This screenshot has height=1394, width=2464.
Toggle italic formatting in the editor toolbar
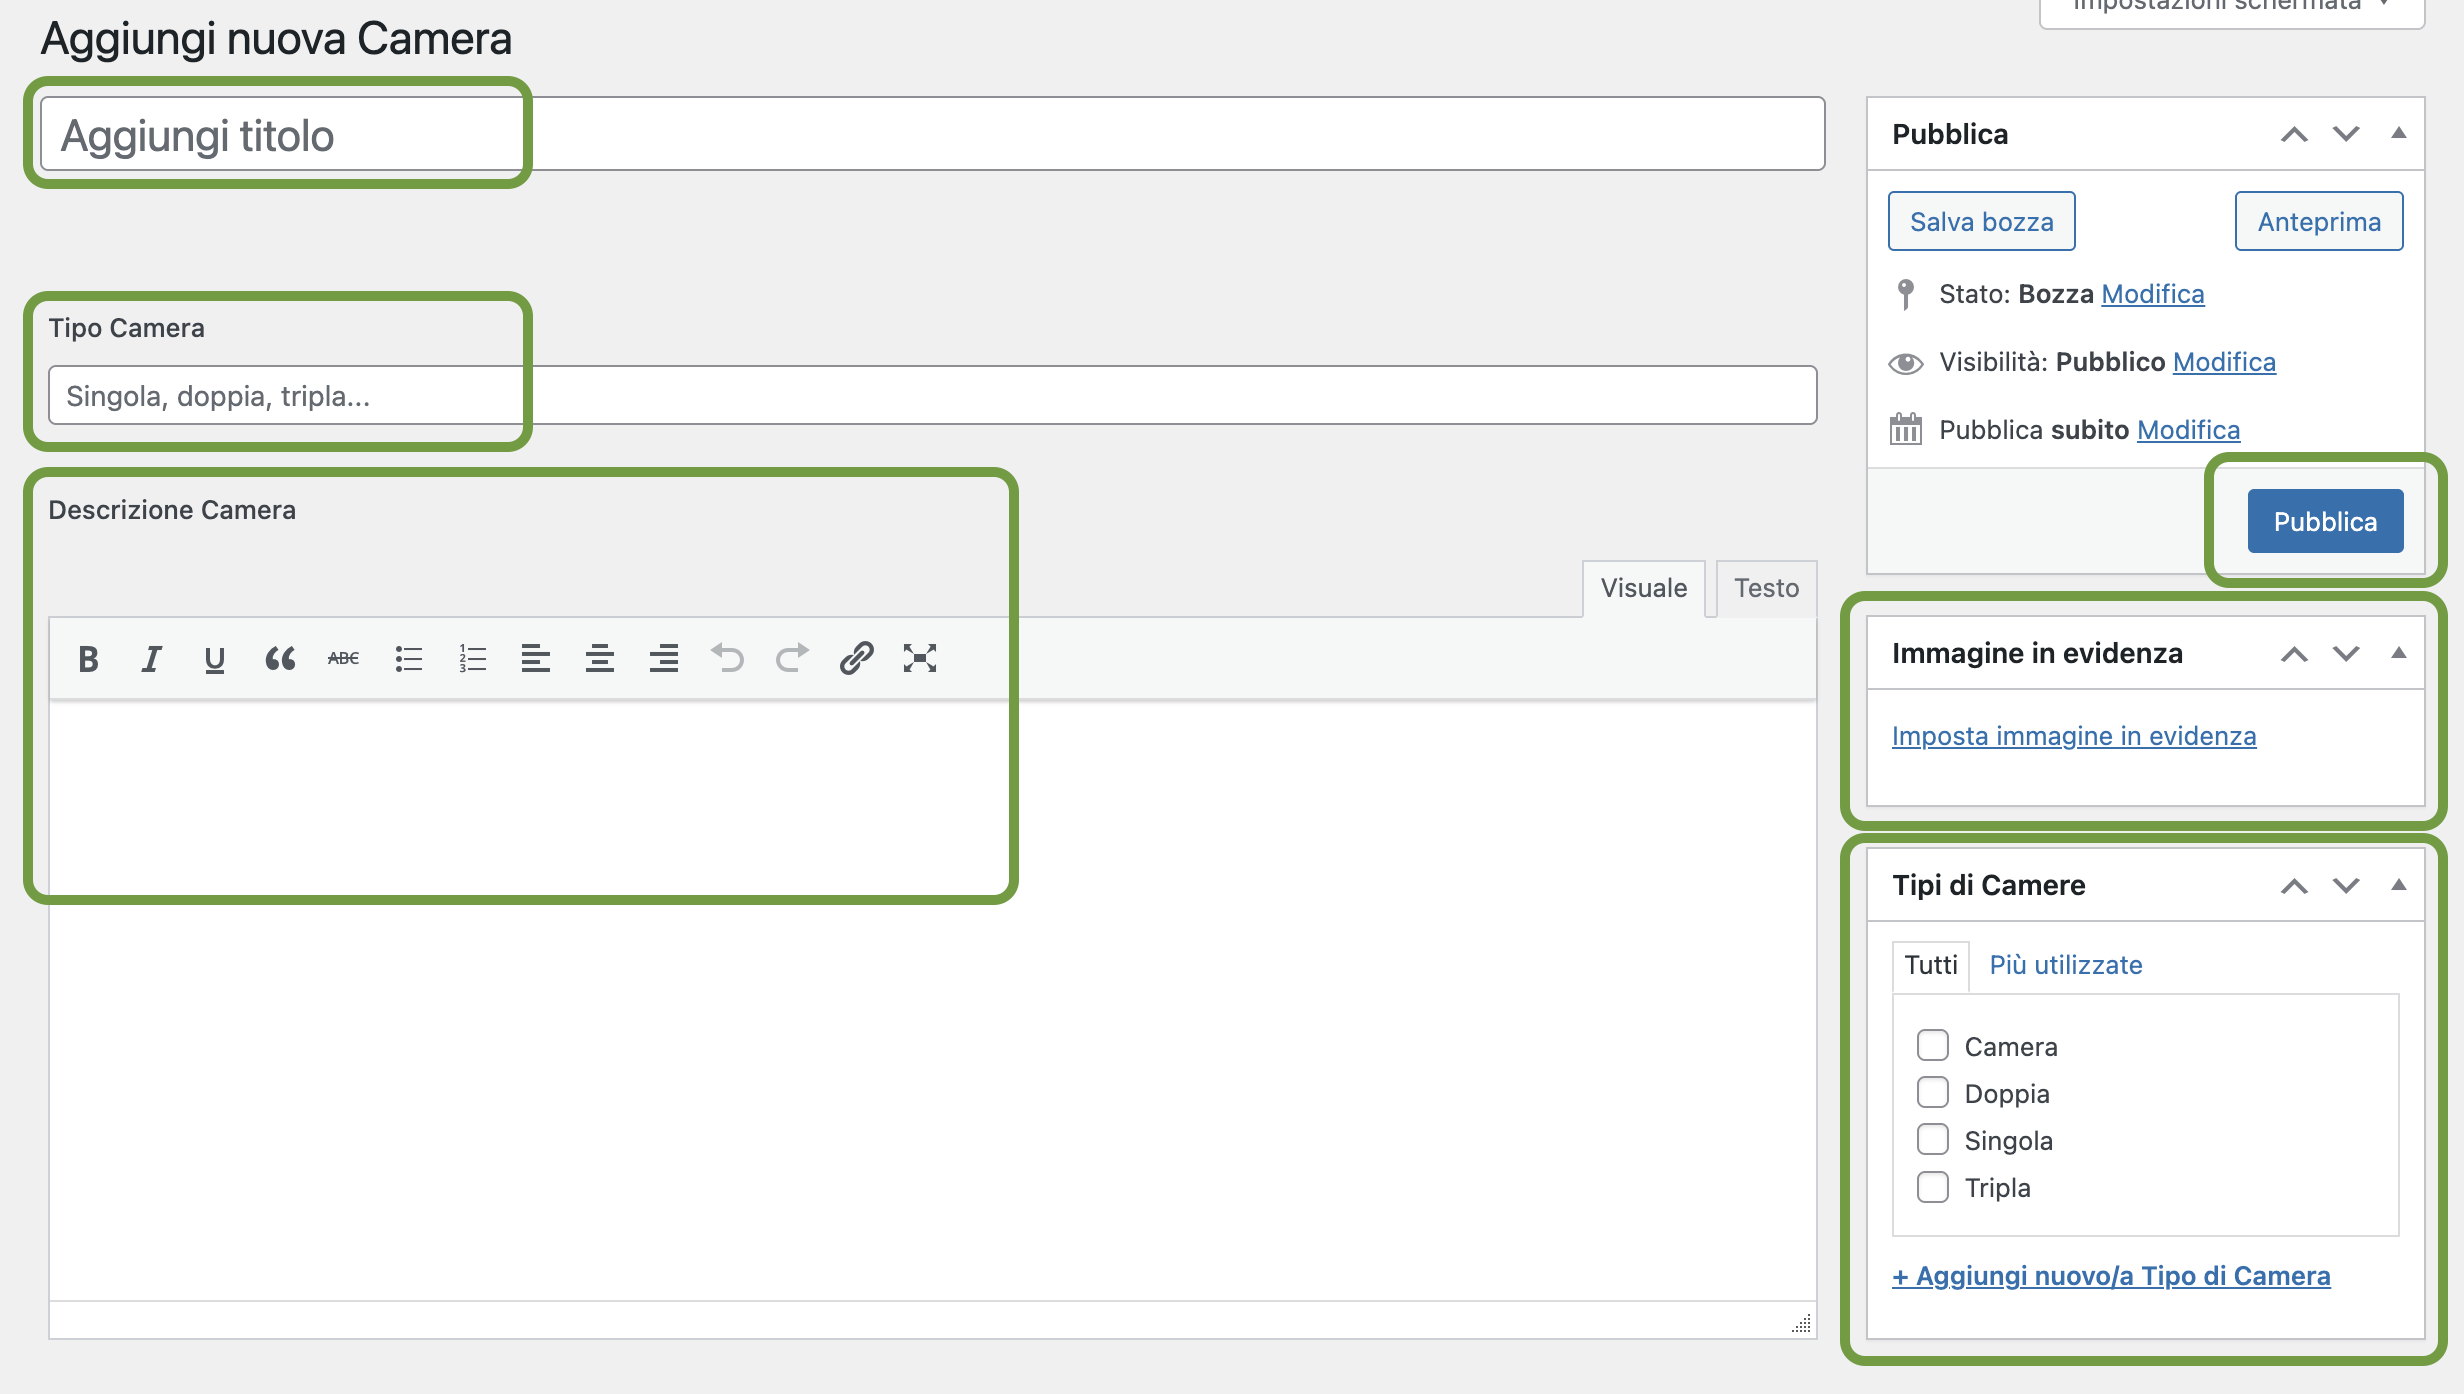click(x=151, y=659)
